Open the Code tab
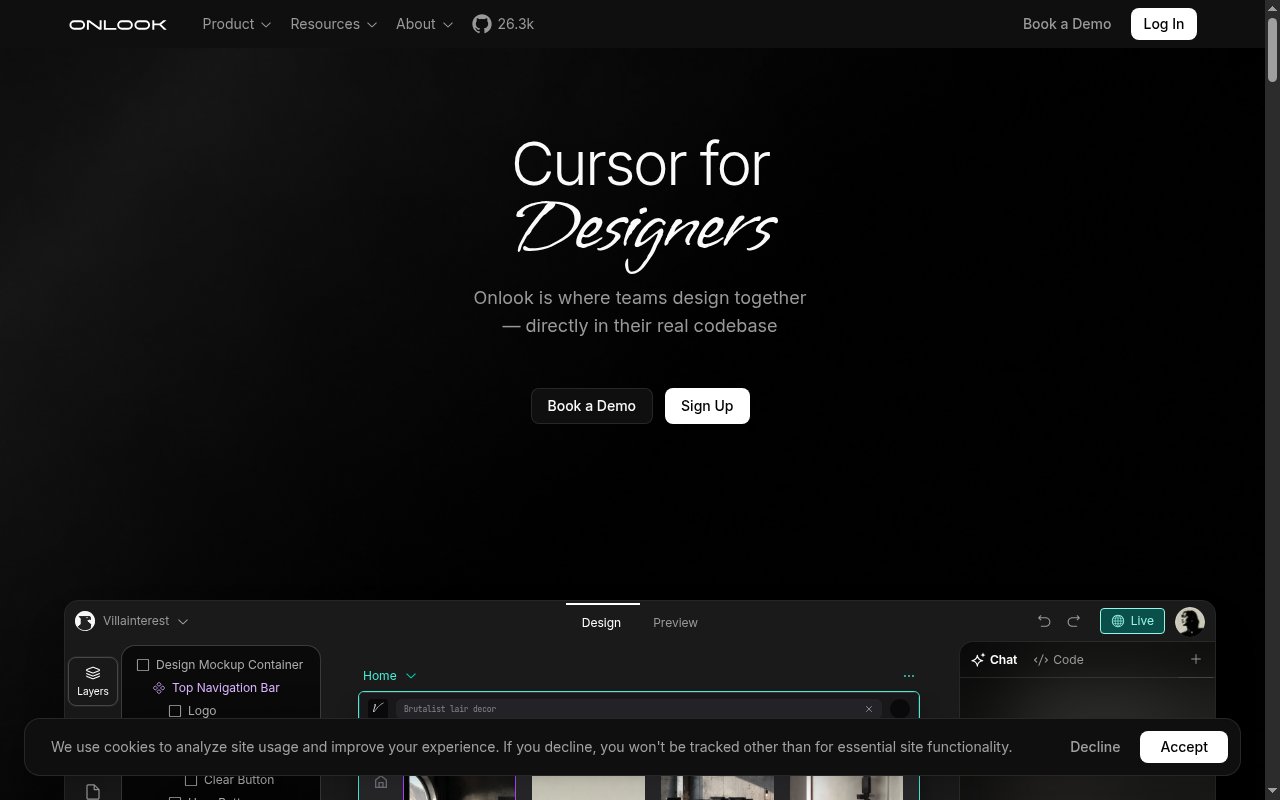The height and width of the screenshot is (800, 1280). point(1058,660)
